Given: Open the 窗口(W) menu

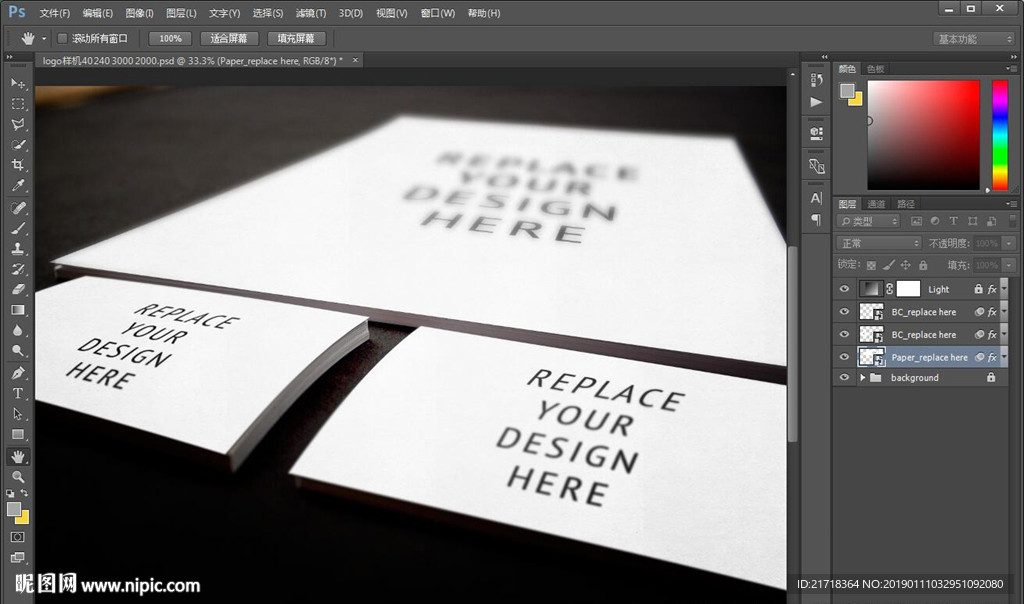Looking at the screenshot, I should pyautogui.click(x=438, y=13).
